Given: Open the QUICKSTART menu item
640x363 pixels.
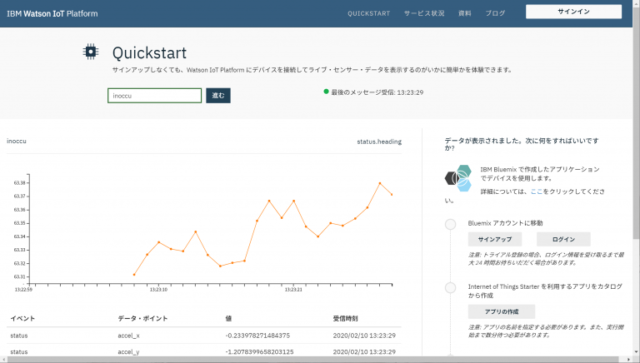Looking at the screenshot, I should pyautogui.click(x=369, y=13).
